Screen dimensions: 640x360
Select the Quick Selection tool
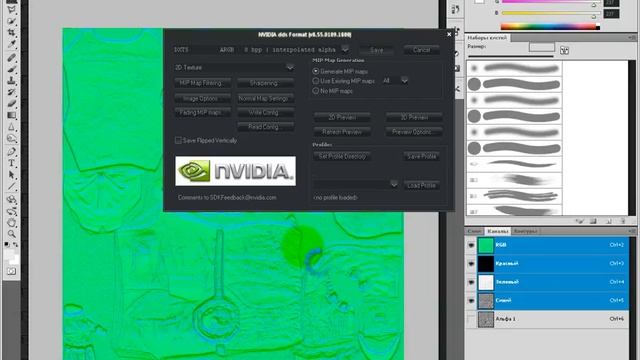[x=11, y=21]
